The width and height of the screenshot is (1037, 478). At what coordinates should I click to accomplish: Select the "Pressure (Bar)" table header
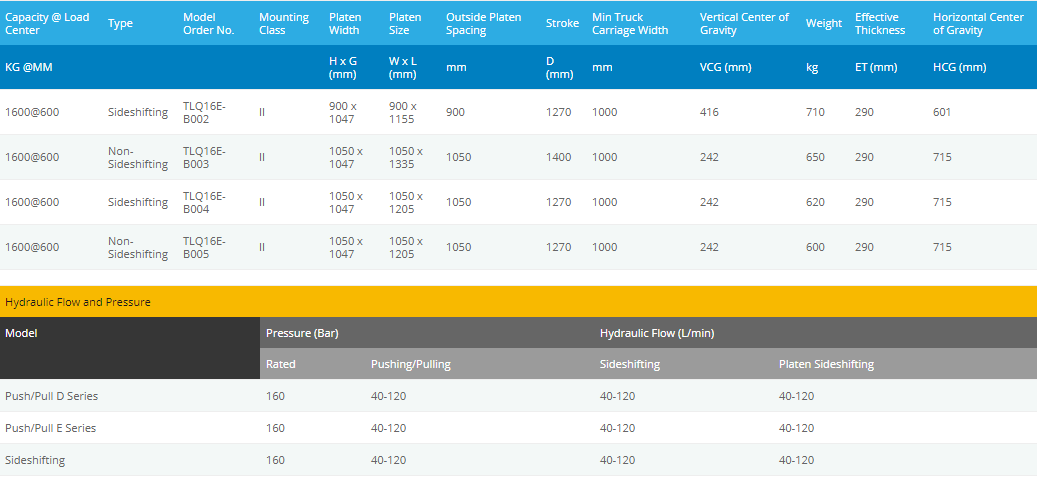click(302, 333)
